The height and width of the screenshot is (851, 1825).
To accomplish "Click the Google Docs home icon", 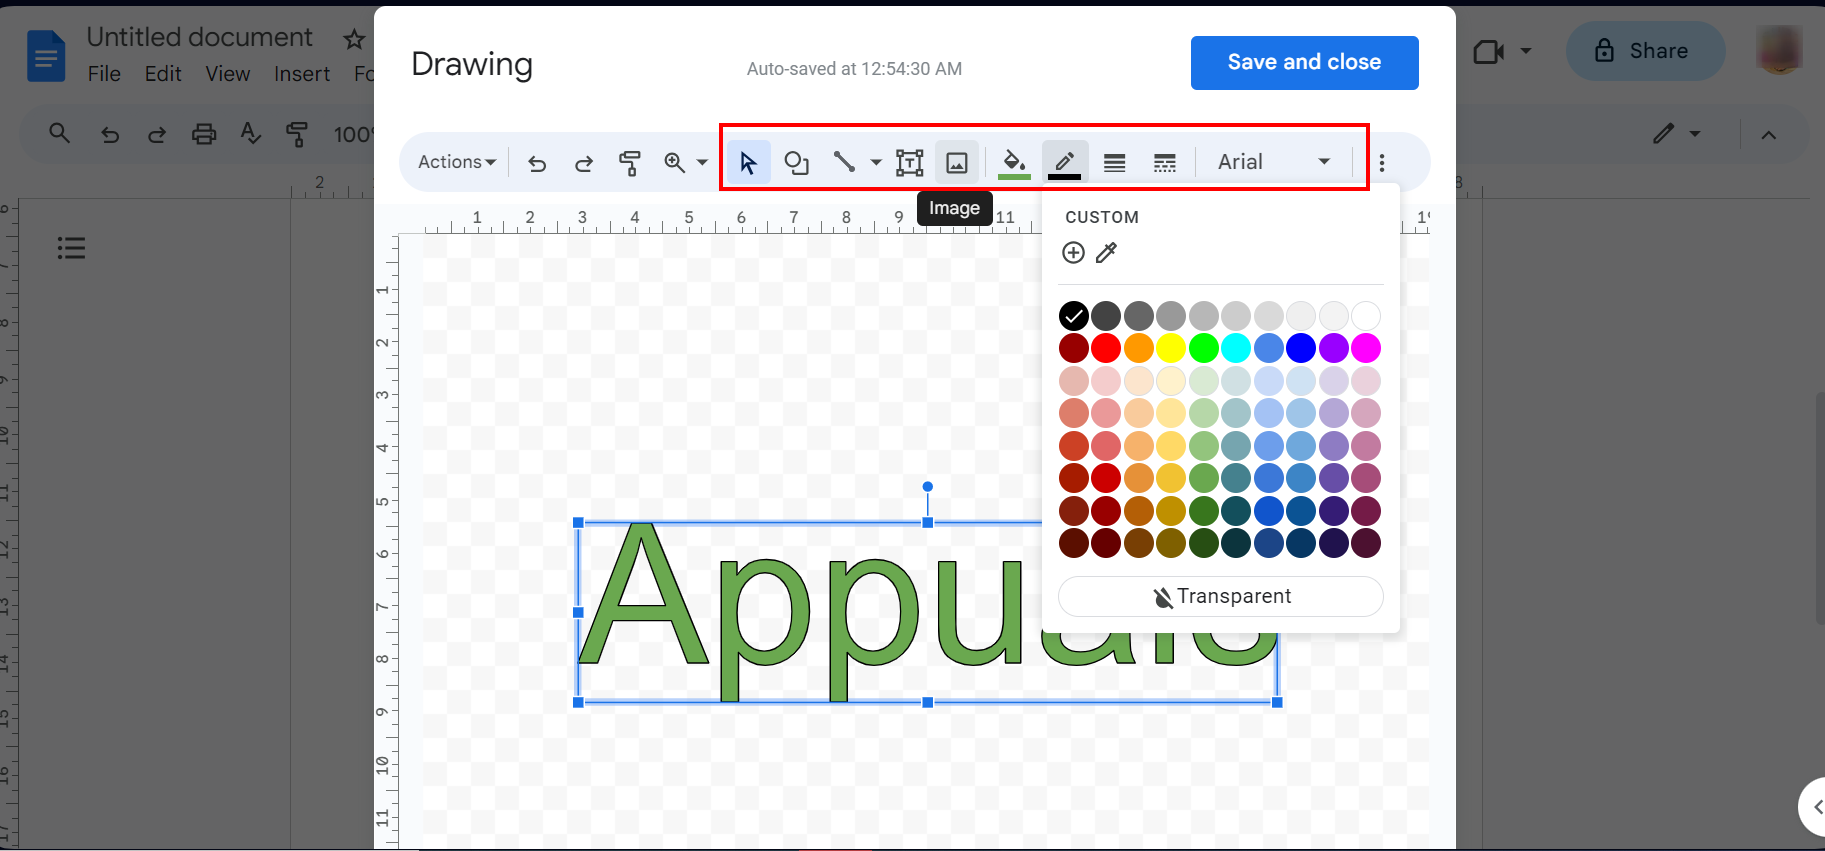I will pyautogui.click(x=46, y=55).
